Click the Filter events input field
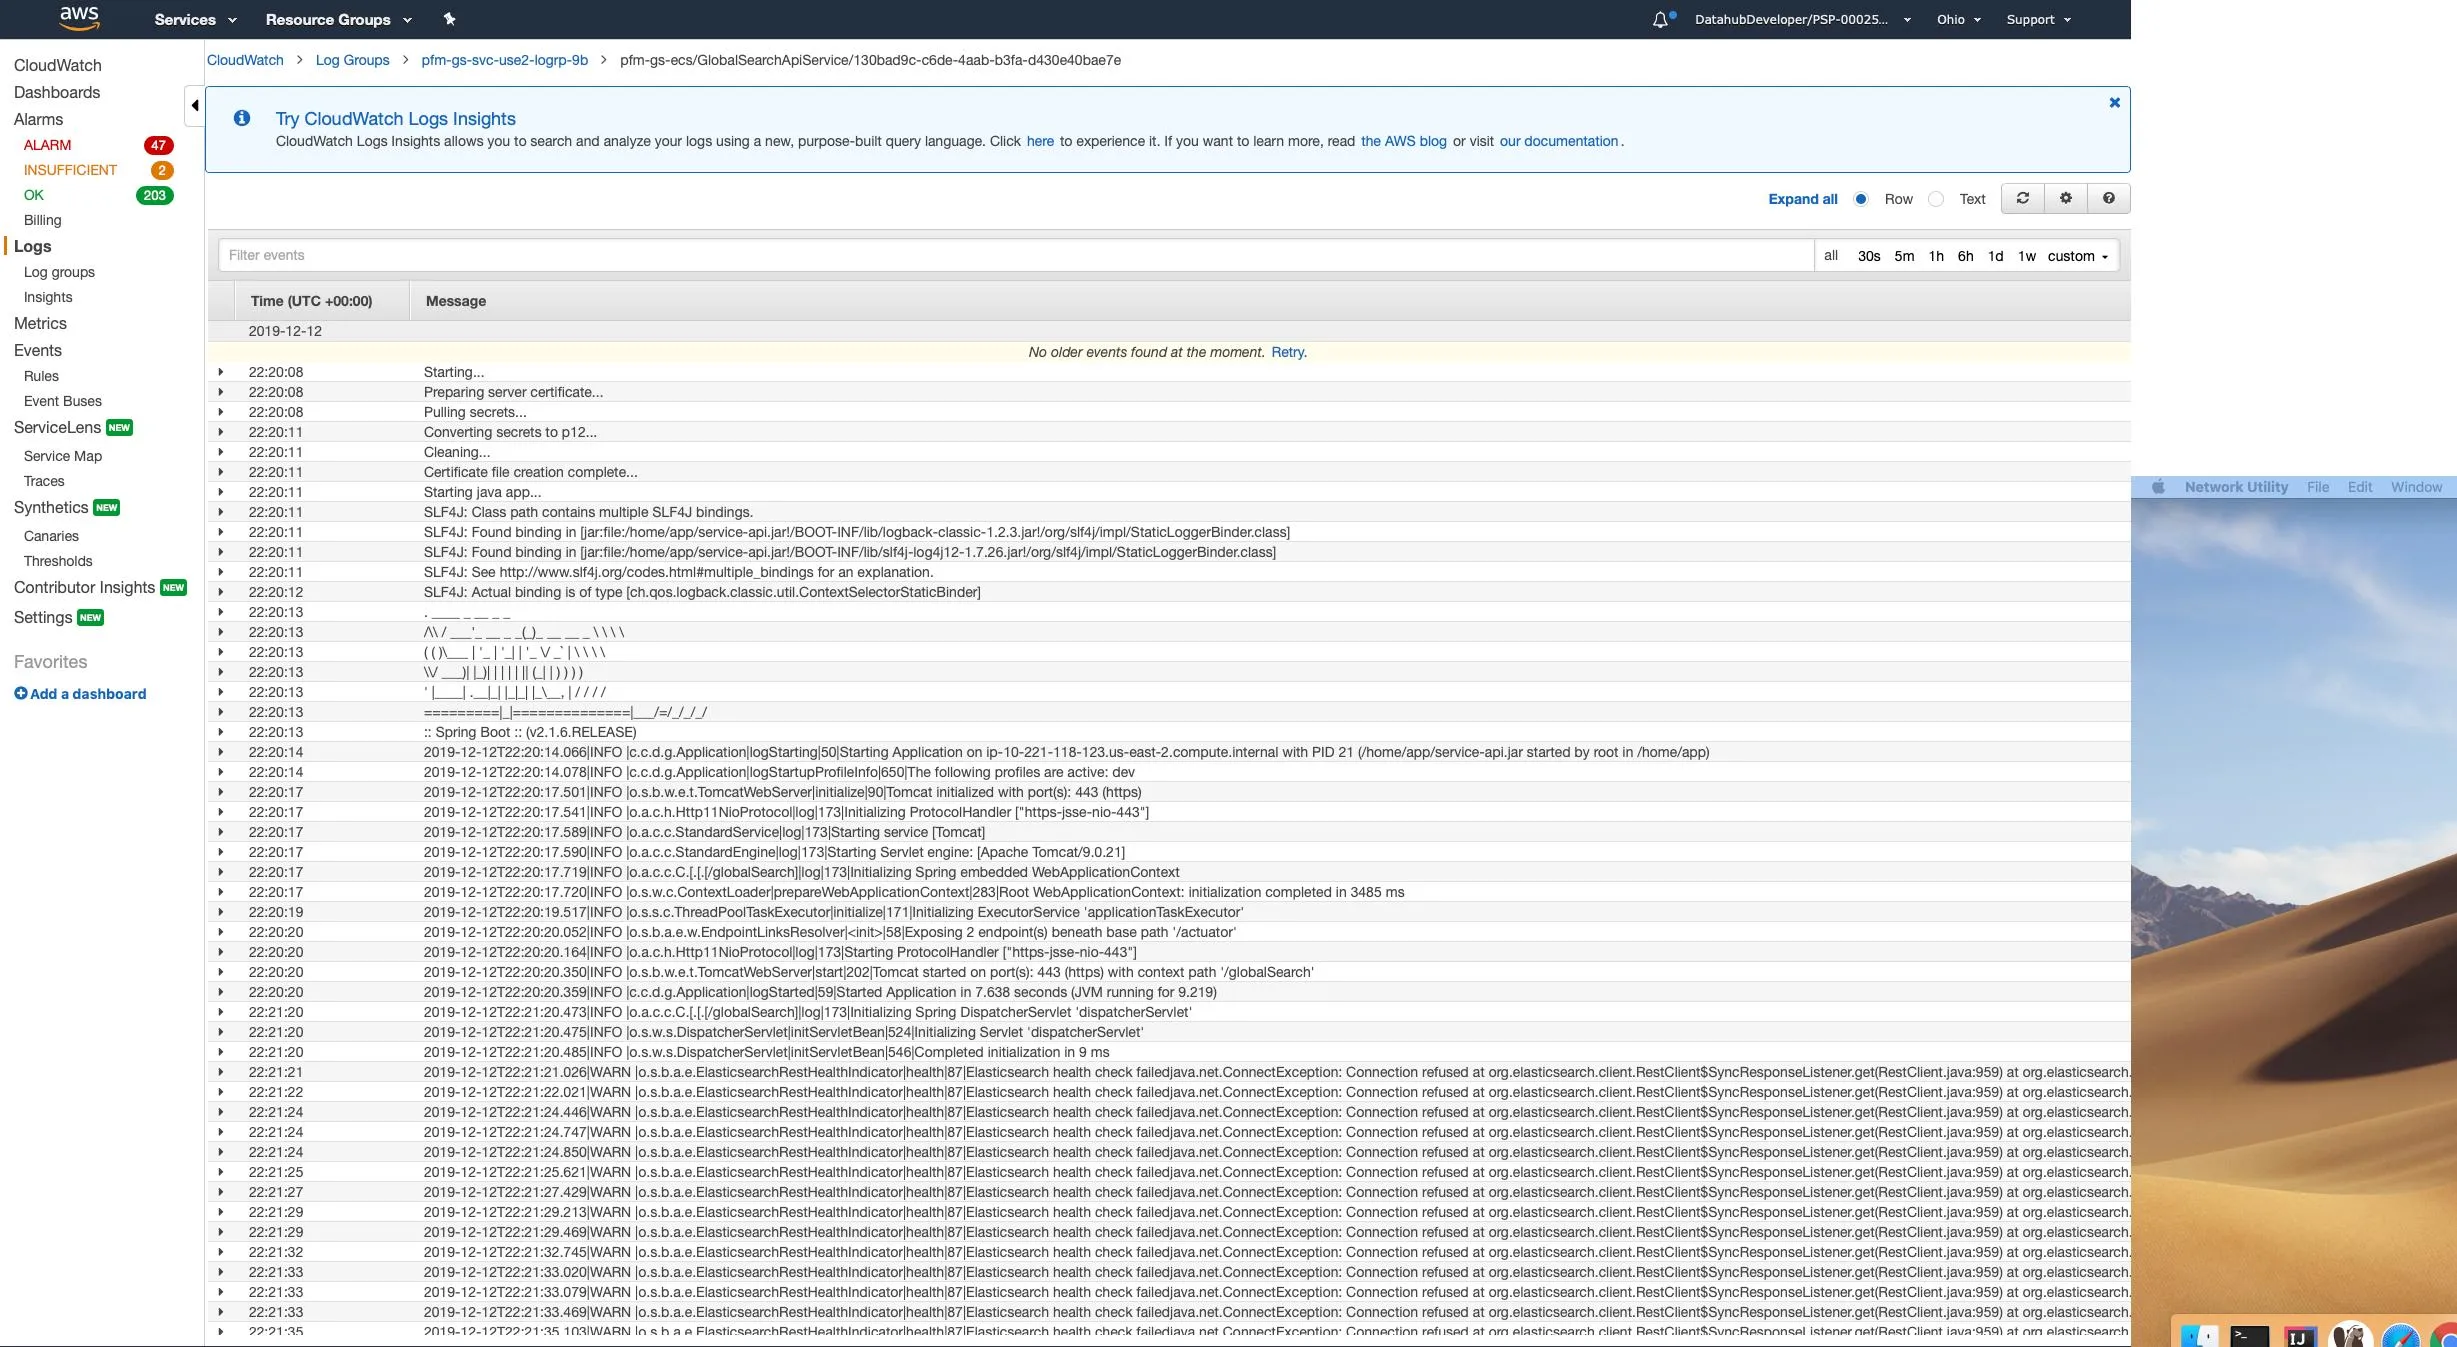This screenshot has height=1347, width=2457. pos(1015,255)
